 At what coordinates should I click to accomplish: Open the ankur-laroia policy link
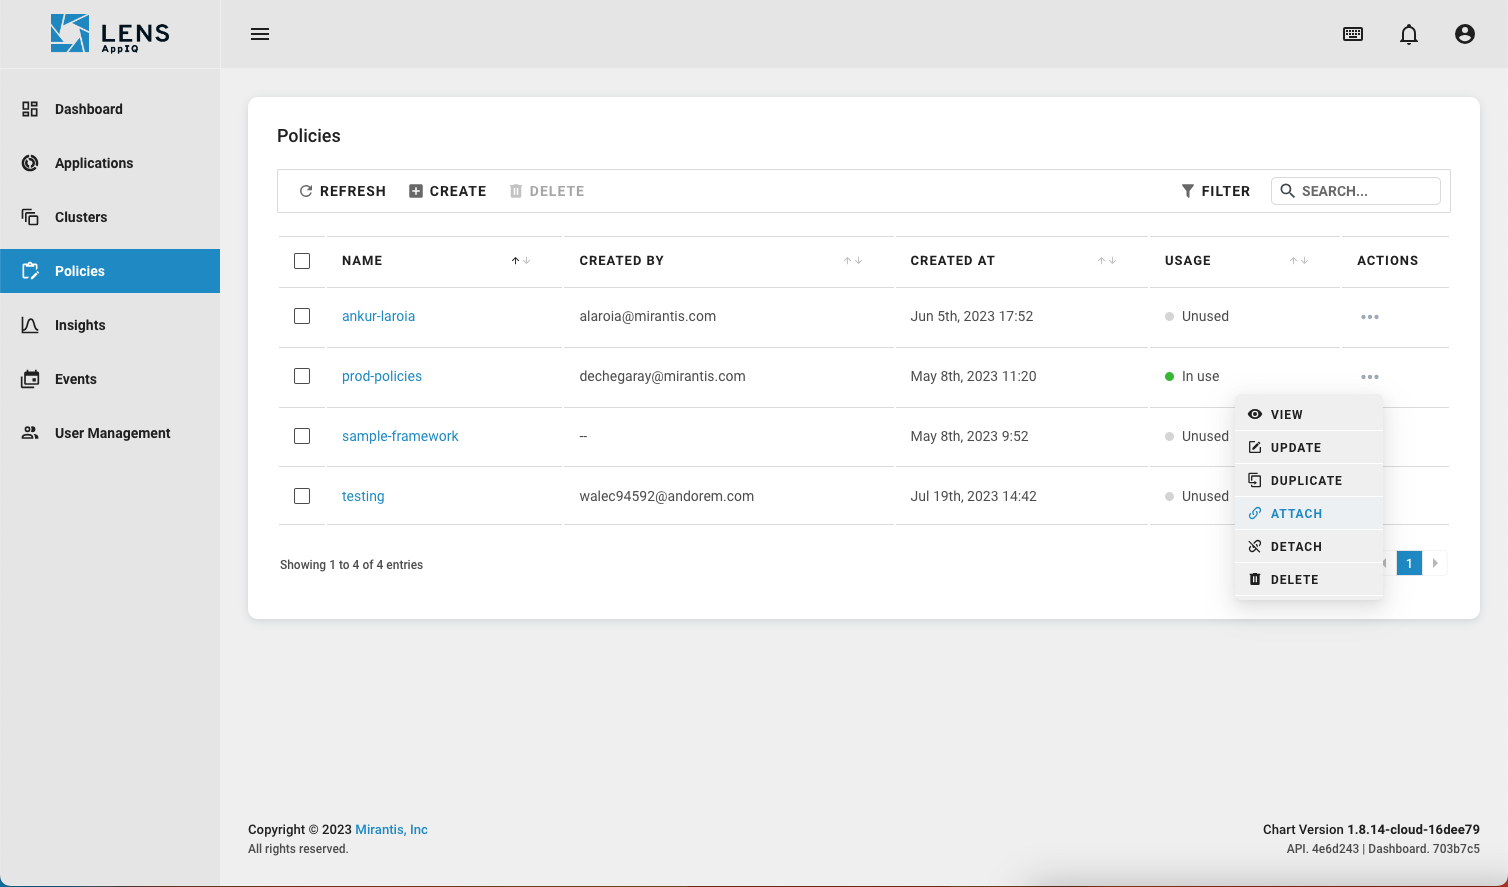[378, 316]
